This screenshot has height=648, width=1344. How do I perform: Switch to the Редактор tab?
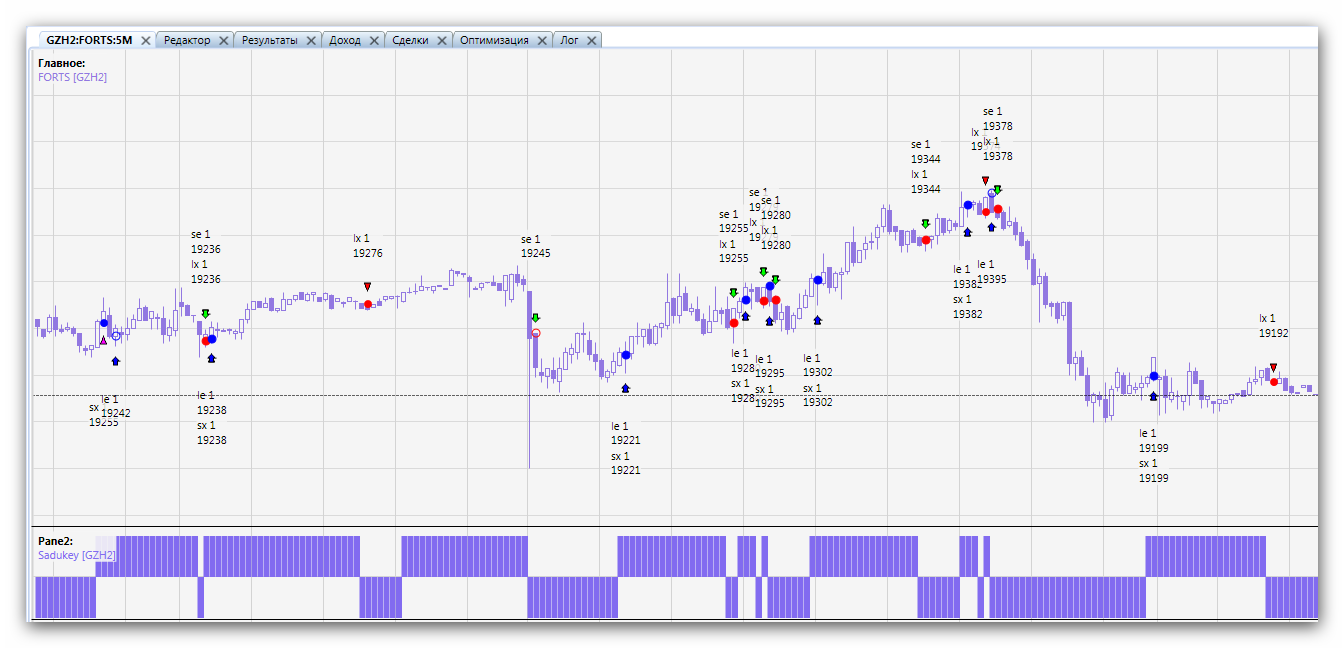(x=187, y=40)
